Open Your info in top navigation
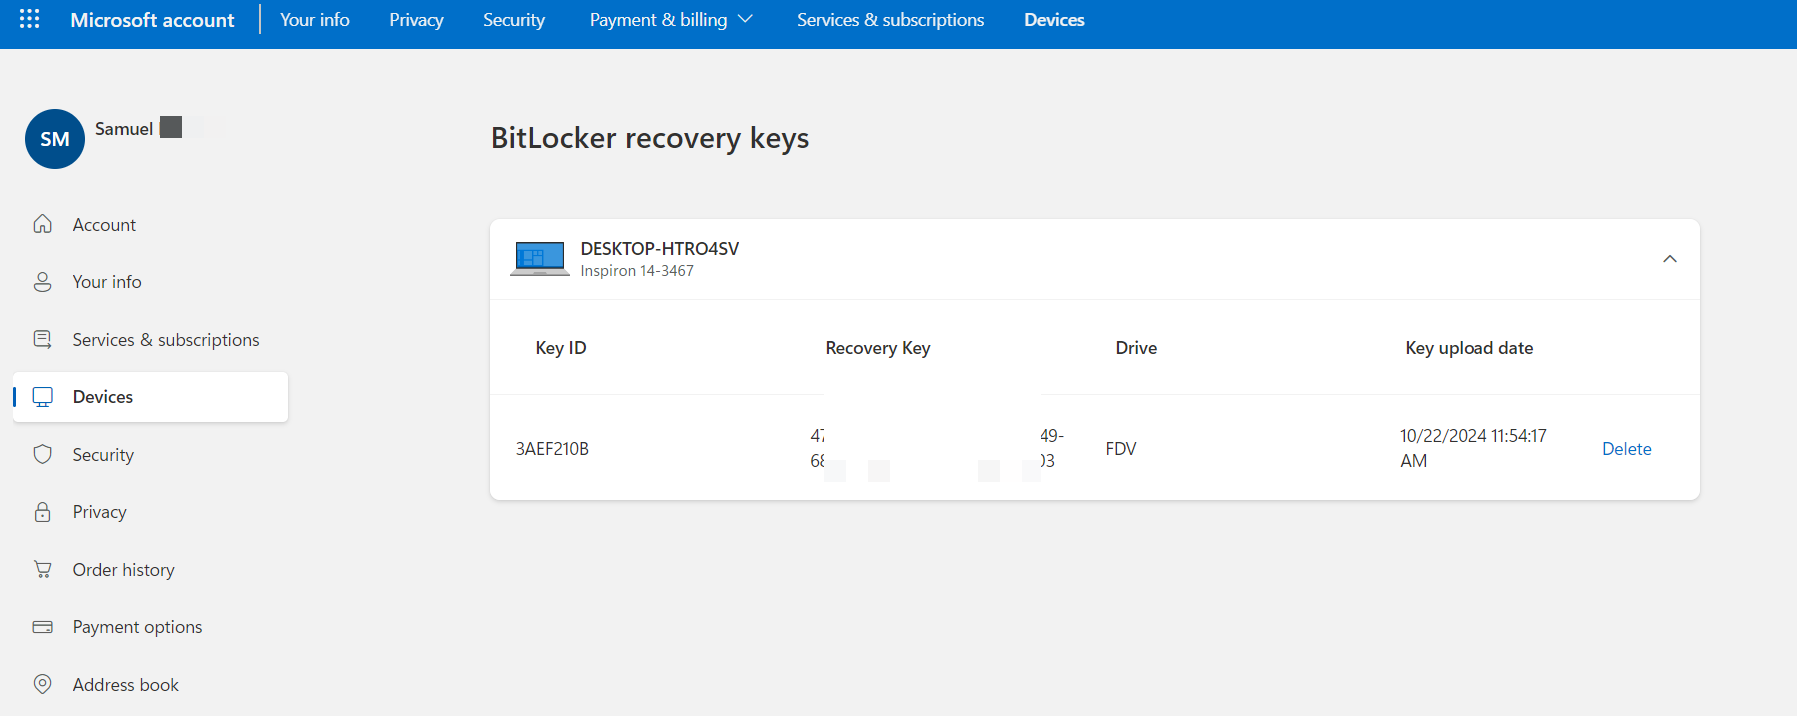Screen dimensions: 1797x716 point(315,20)
